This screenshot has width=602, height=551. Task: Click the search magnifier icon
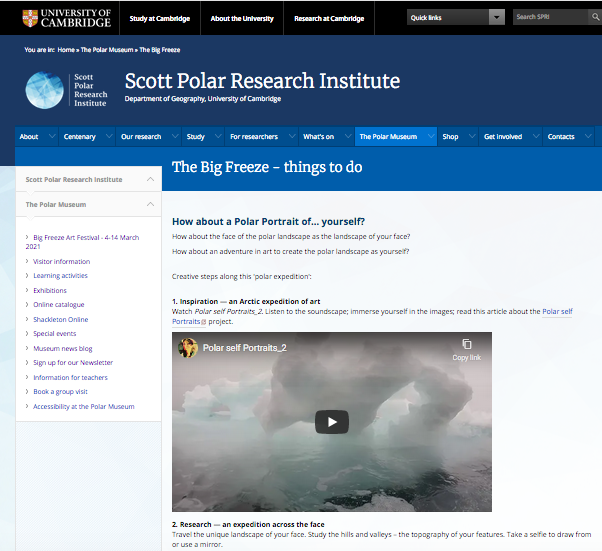tap(595, 17)
